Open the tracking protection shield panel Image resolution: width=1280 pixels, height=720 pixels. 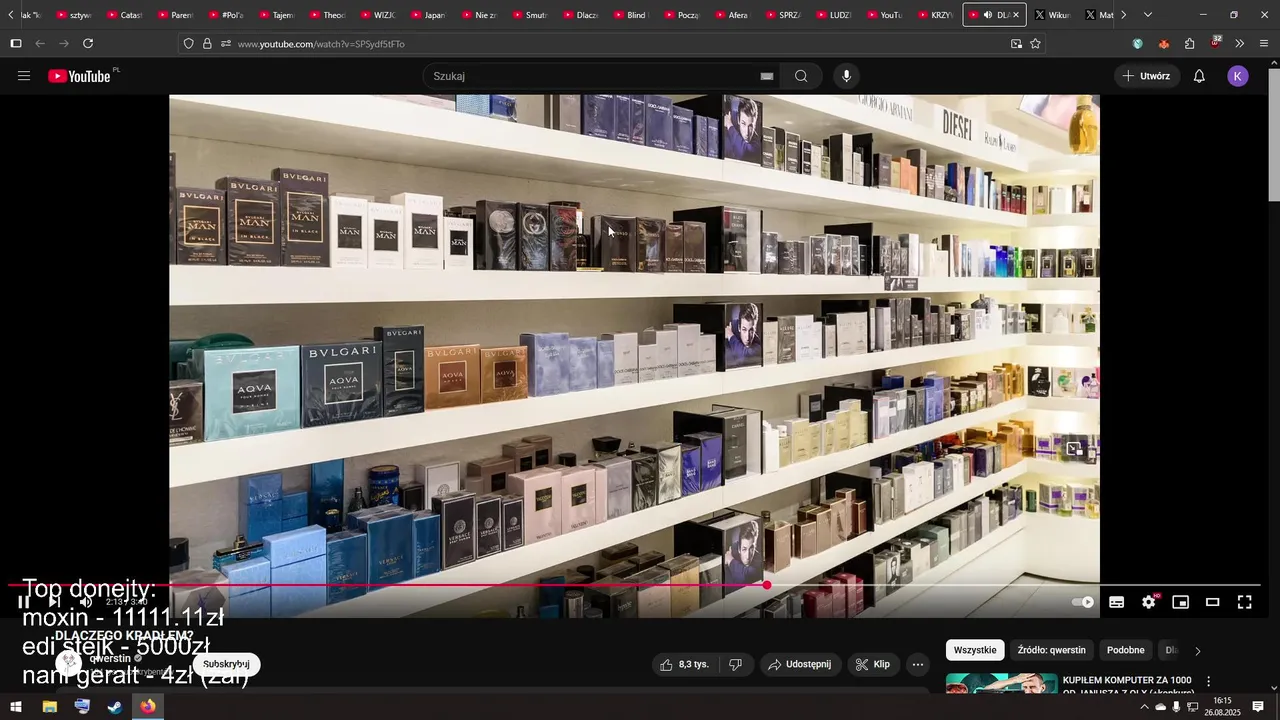188,44
